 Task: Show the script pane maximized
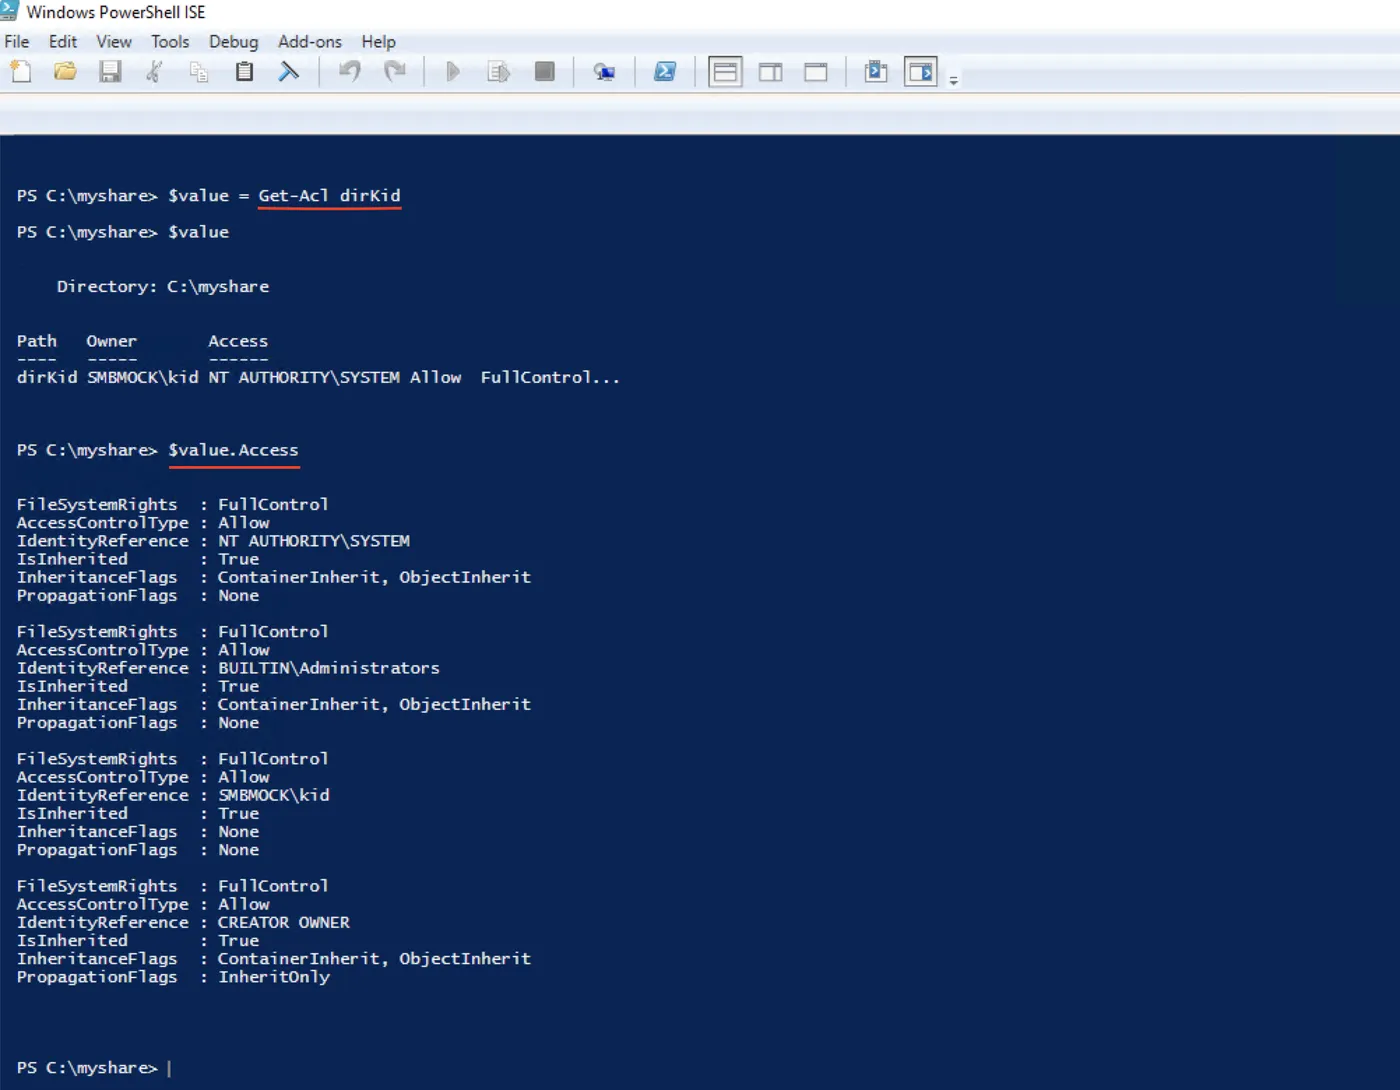[816, 72]
